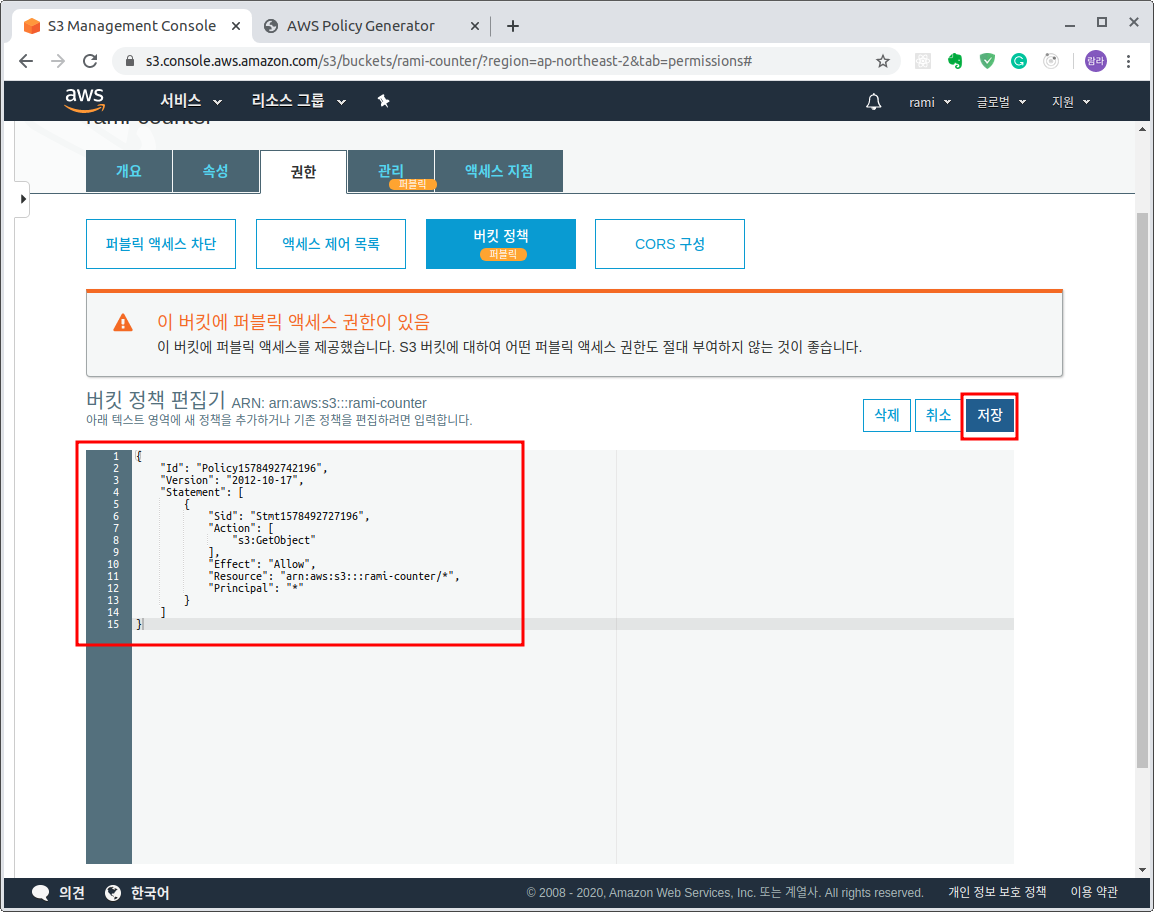Click the "Version": "2012-10-17" line

tap(232, 480)
